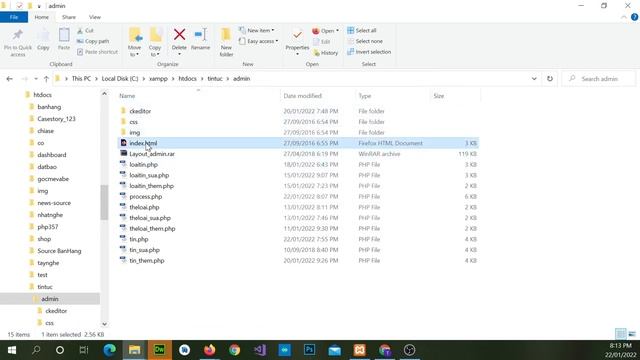Image resolution: width=640 pixels, height=360 pixels.
Task: Open banhang folder in navigation tree
Action: 49,107
